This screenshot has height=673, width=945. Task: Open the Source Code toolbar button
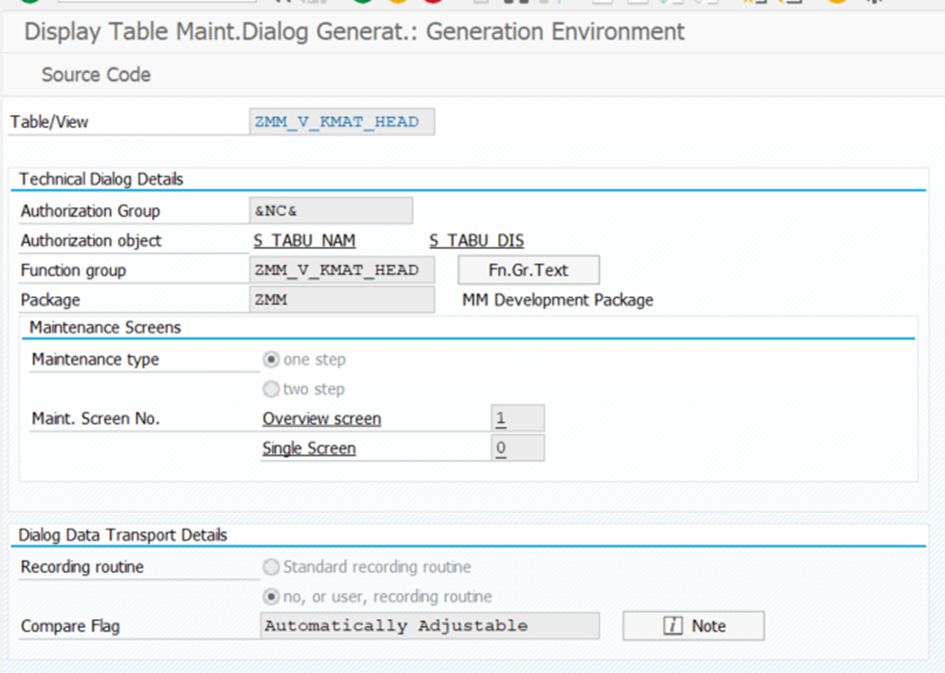[96, 75]
